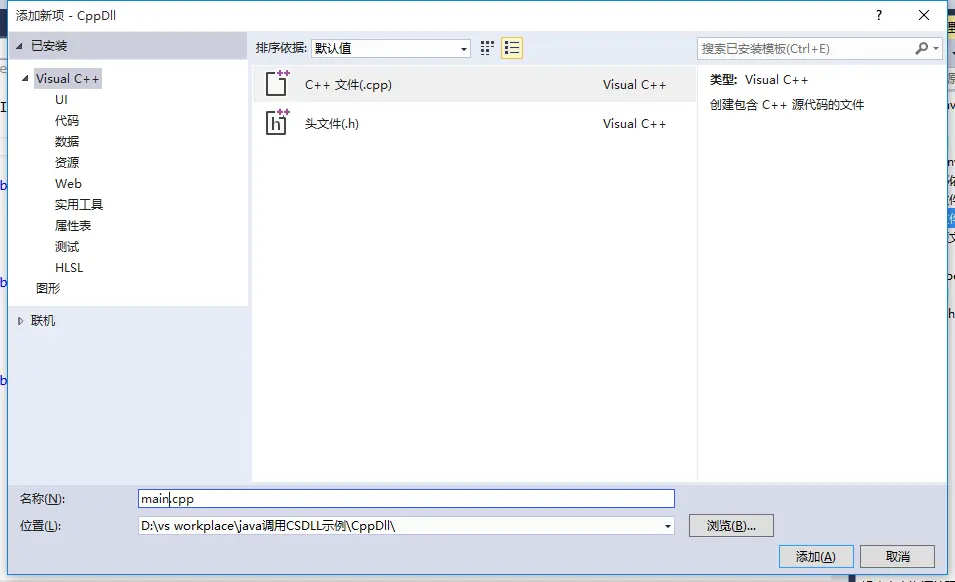
Task: Open the 位置 path dropdown arrow
Action: click(x=668, y=526)
